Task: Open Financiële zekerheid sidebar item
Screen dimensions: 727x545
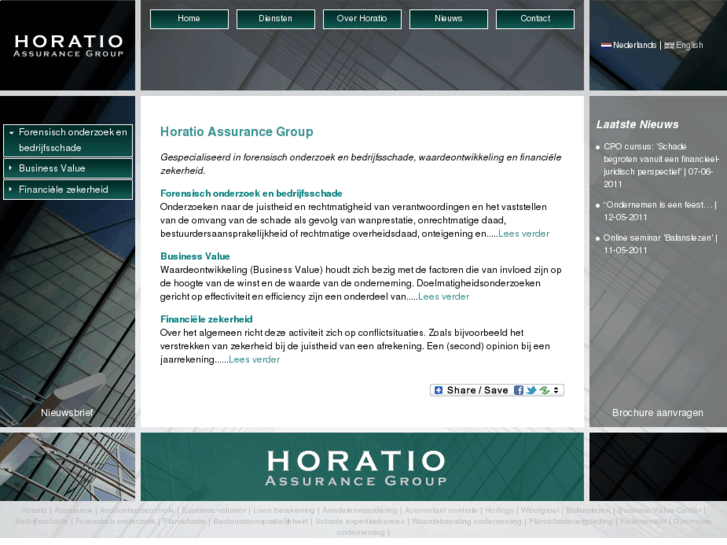Action: (x=68, y=190)
